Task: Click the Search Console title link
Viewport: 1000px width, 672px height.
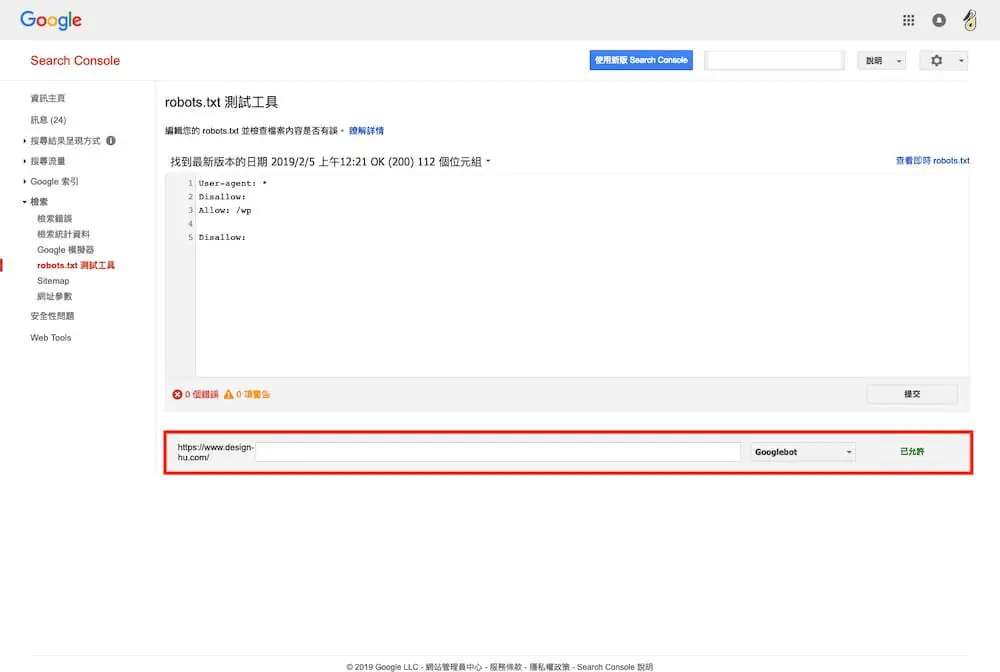Action: [75, 61]
